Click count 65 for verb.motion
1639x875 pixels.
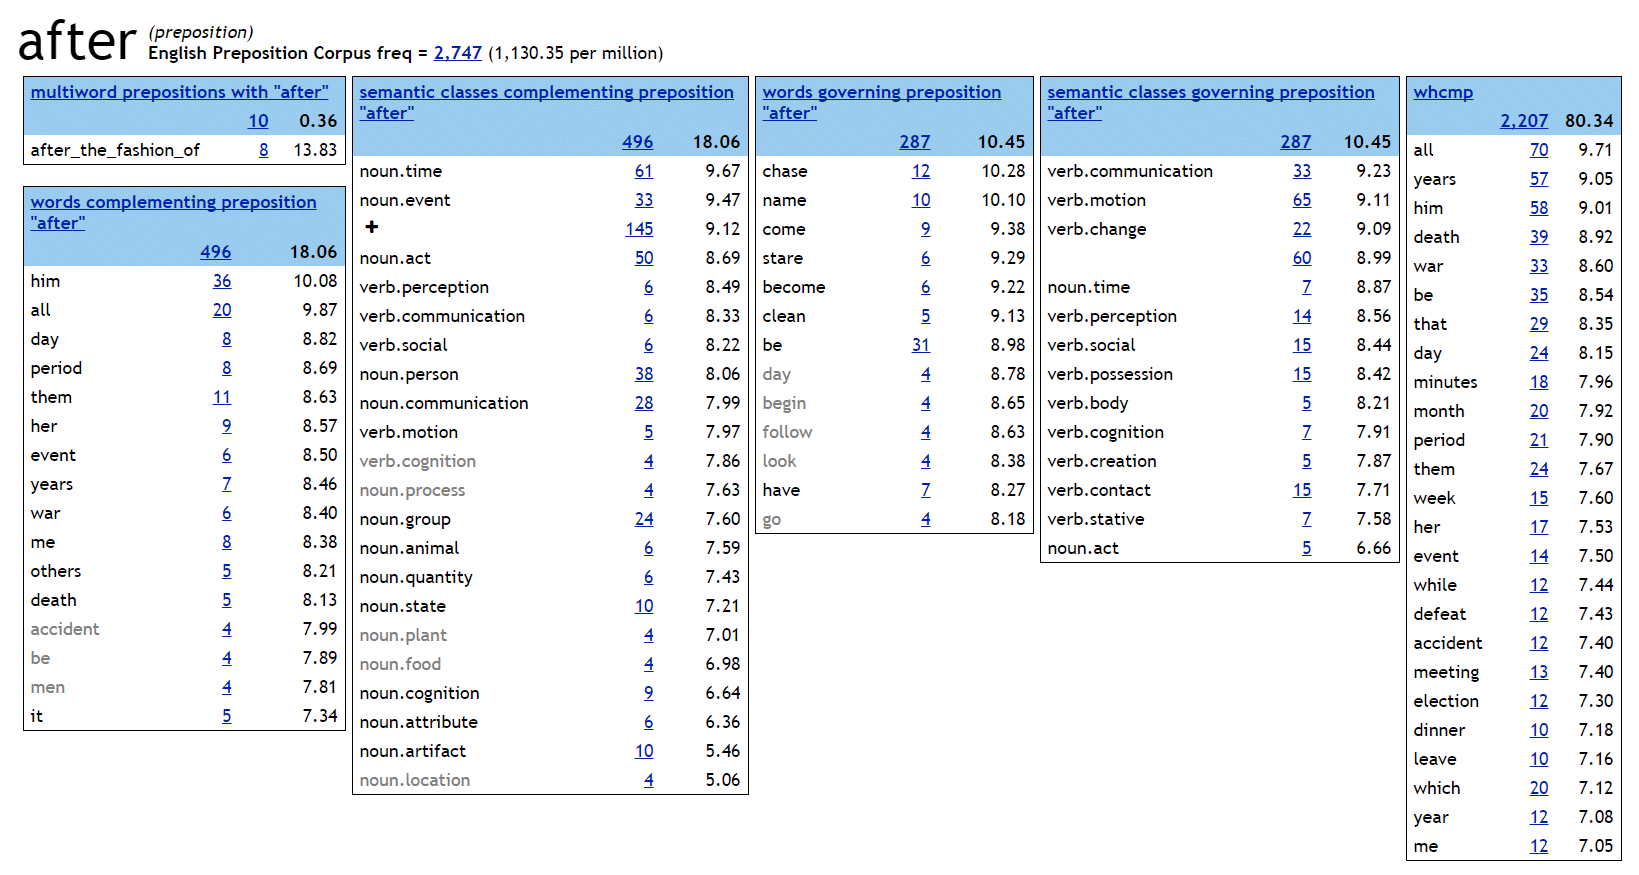click(1301, 200)
